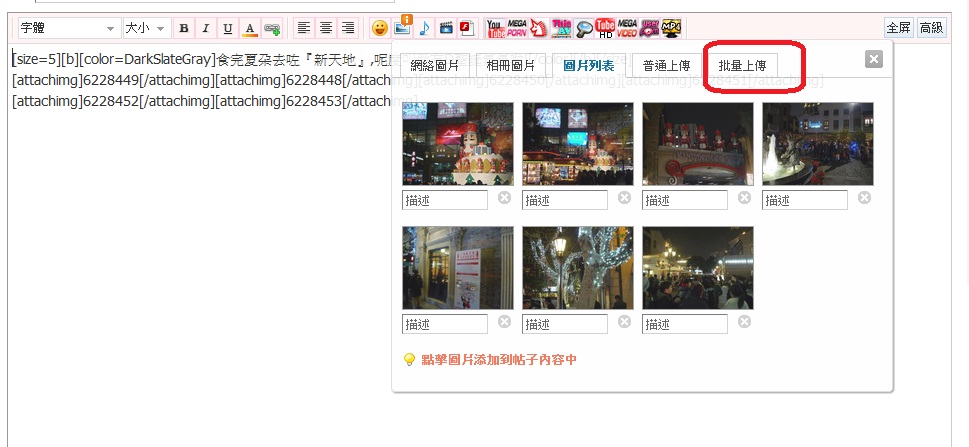This screenshot has height=447, width=969.
Task: Click the speech bubble magnifier icon
Action: point(584,28)
